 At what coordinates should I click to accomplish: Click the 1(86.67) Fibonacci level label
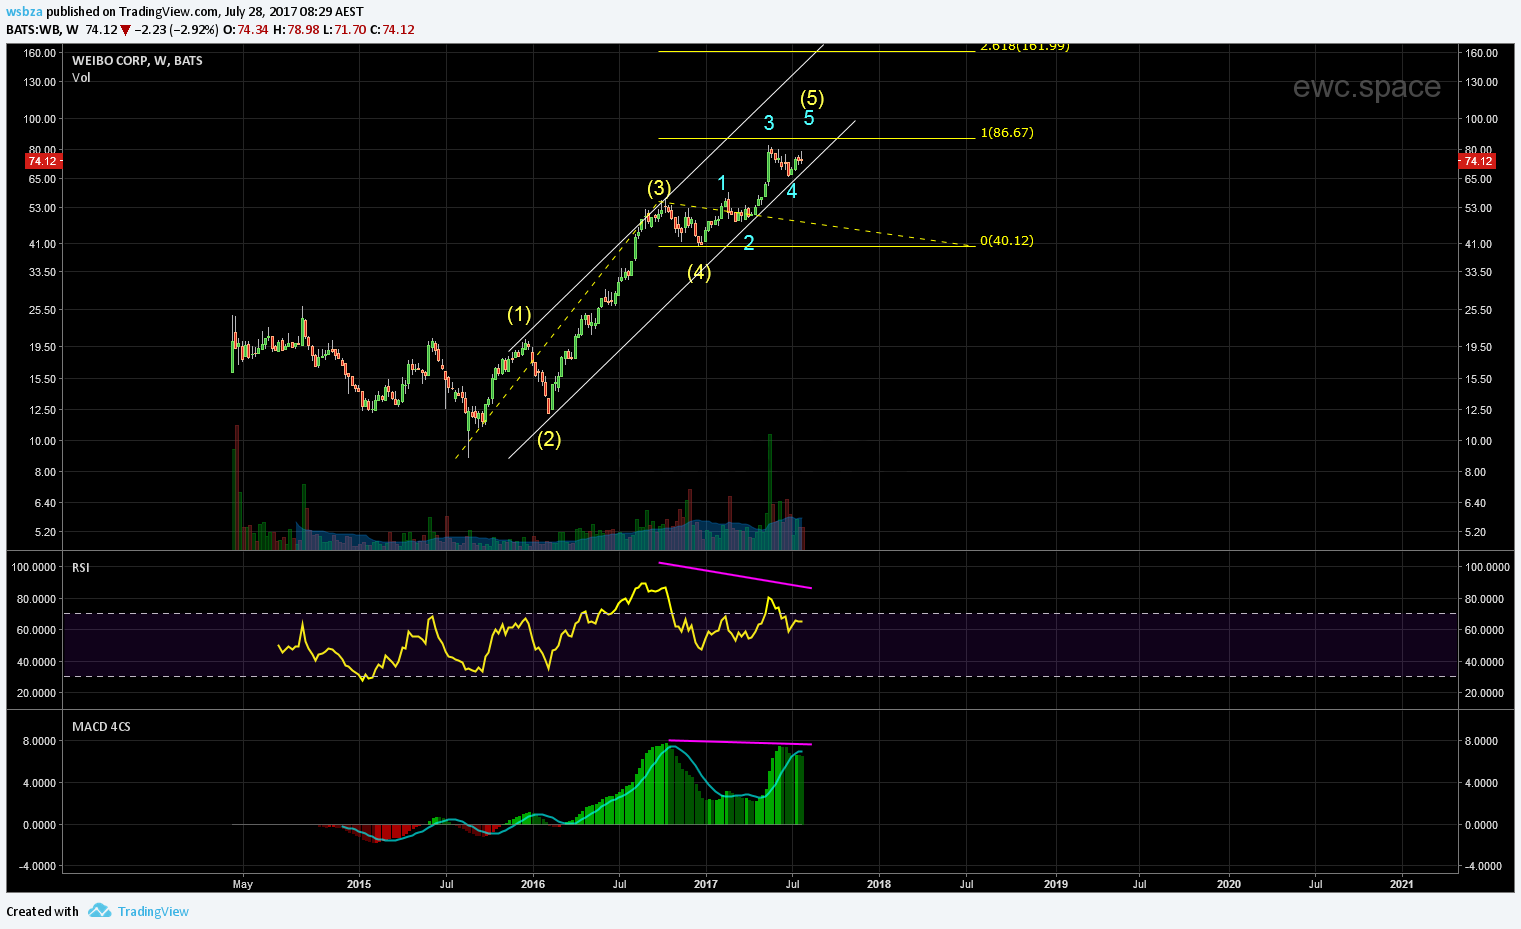point(1006,132)
